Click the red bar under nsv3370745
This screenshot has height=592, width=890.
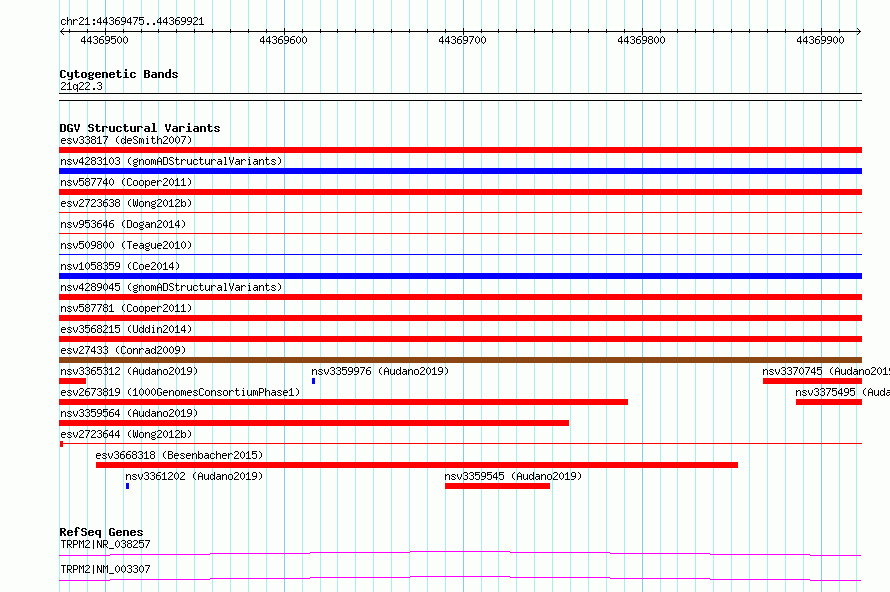click(812, 381)
